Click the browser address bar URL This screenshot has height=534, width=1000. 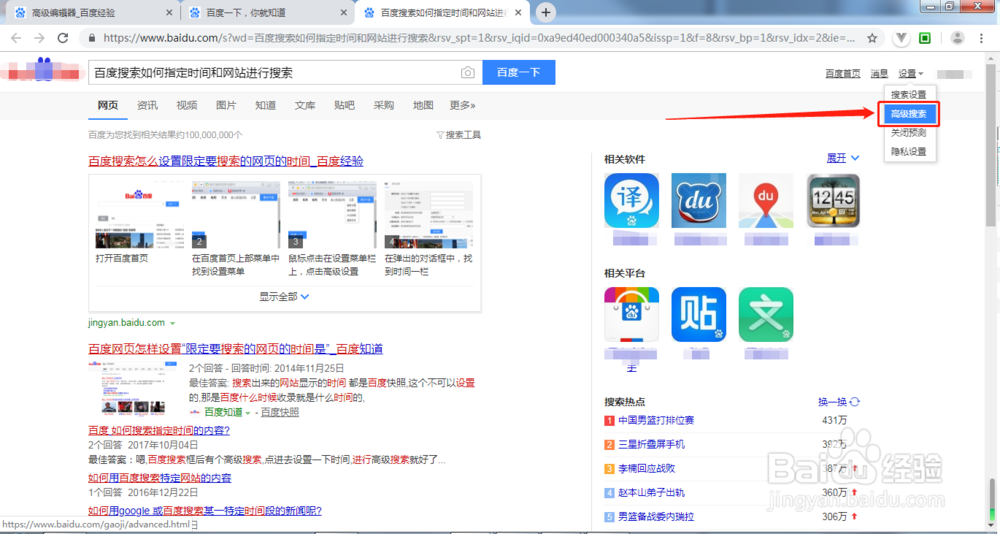(478, 38)
